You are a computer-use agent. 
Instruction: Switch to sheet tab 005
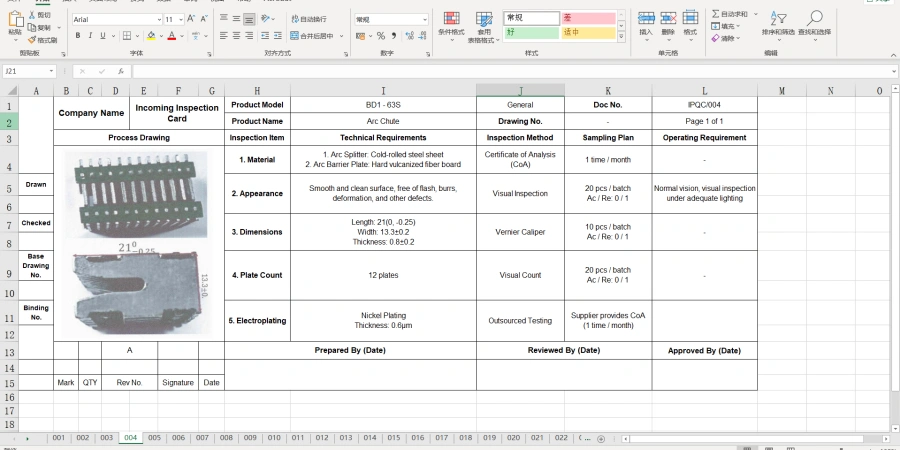pos(154,437)
